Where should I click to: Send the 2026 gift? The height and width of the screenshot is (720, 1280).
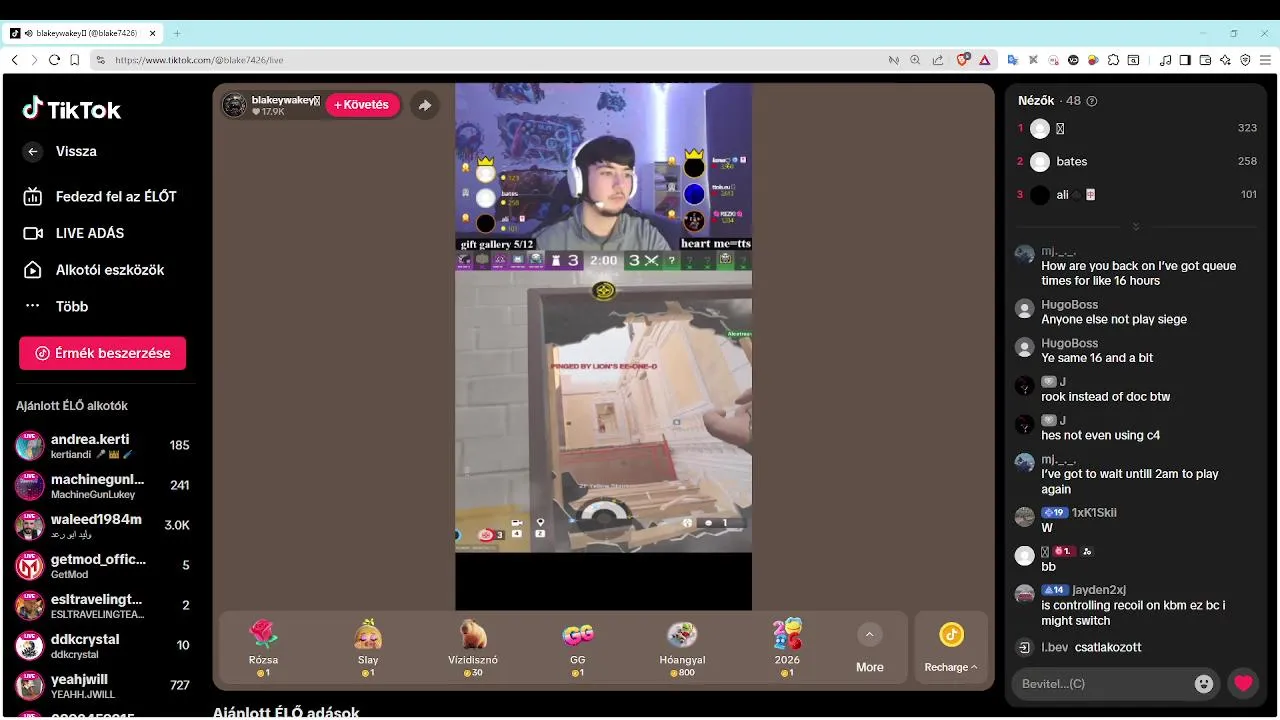coord(787,647)
